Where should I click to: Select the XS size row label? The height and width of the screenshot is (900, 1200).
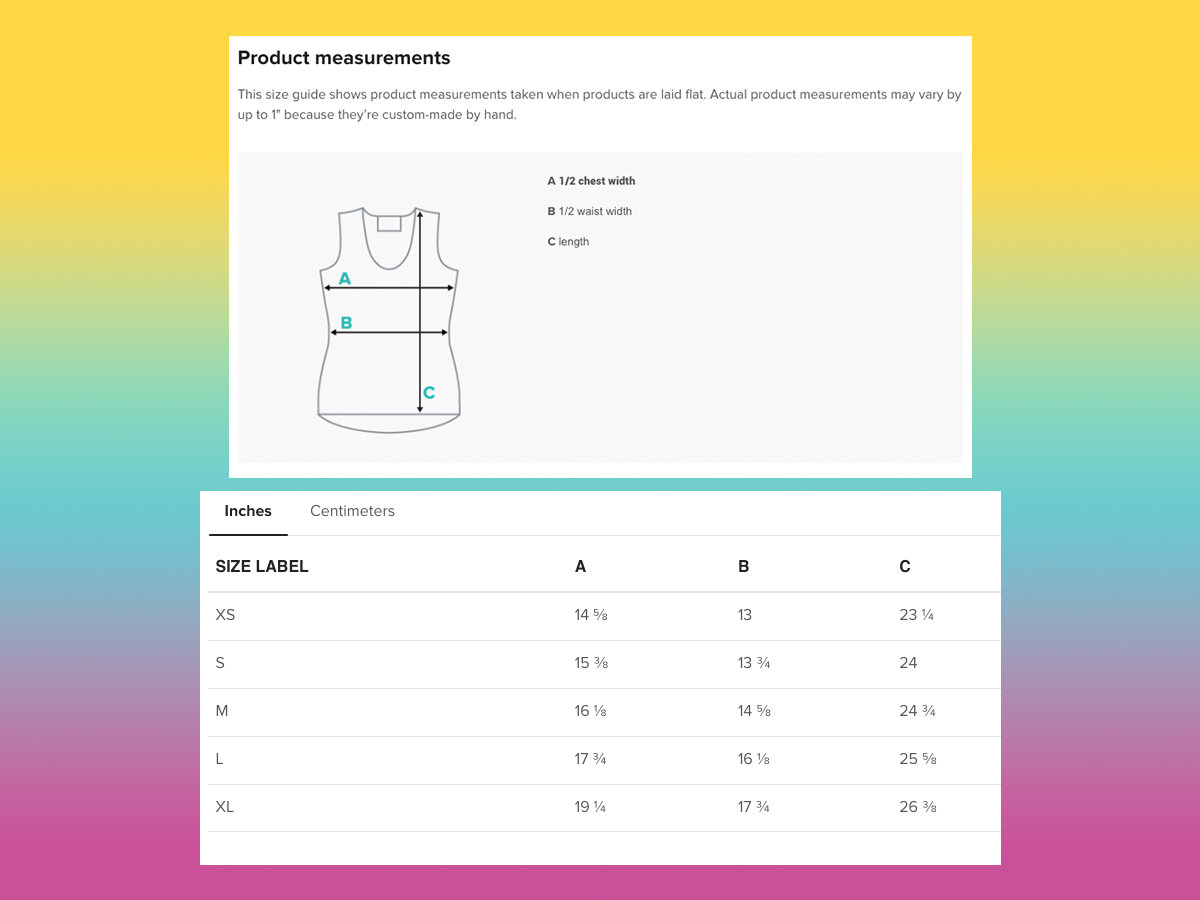[225, 615]
